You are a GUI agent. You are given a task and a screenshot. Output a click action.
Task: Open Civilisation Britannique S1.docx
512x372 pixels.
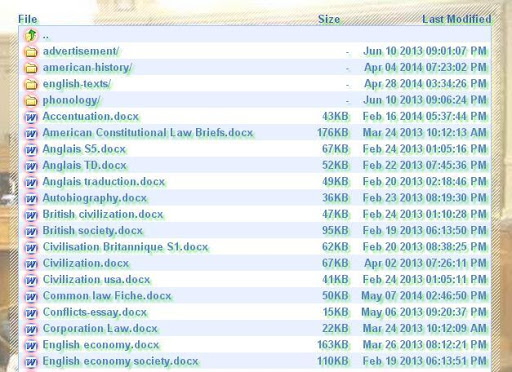125,247
